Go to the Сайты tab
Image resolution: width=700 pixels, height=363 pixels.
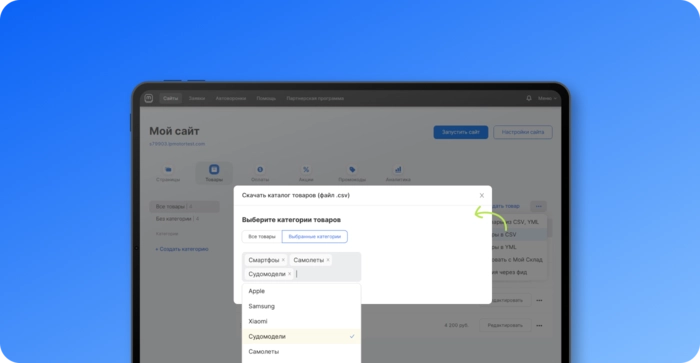pyautogui.click(x=171, y=98)
